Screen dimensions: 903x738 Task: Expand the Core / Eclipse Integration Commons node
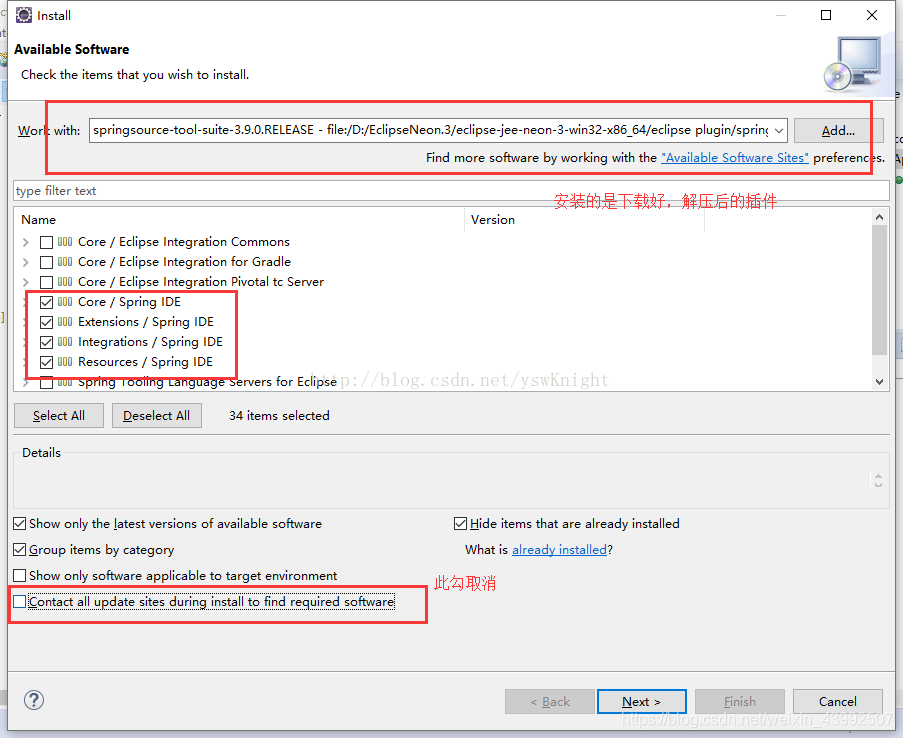(x=25, y=242)
